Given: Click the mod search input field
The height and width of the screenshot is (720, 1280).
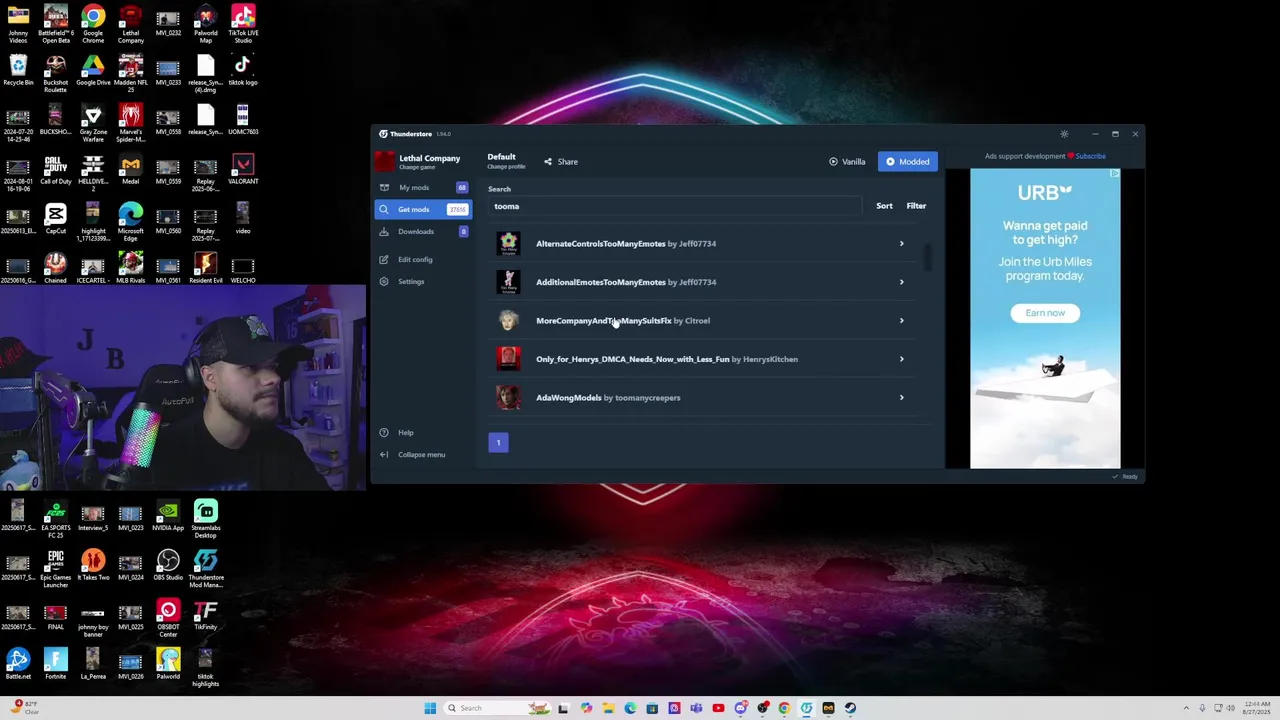Looking at the screenshot, I should 675,206.
